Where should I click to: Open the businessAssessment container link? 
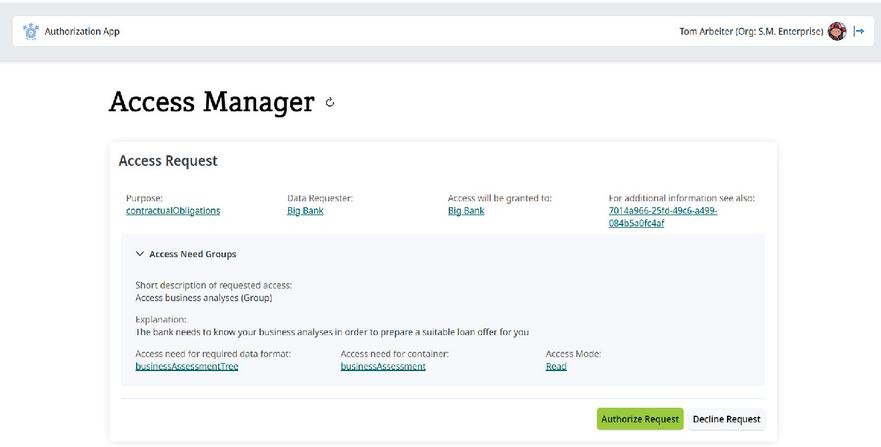383,366
